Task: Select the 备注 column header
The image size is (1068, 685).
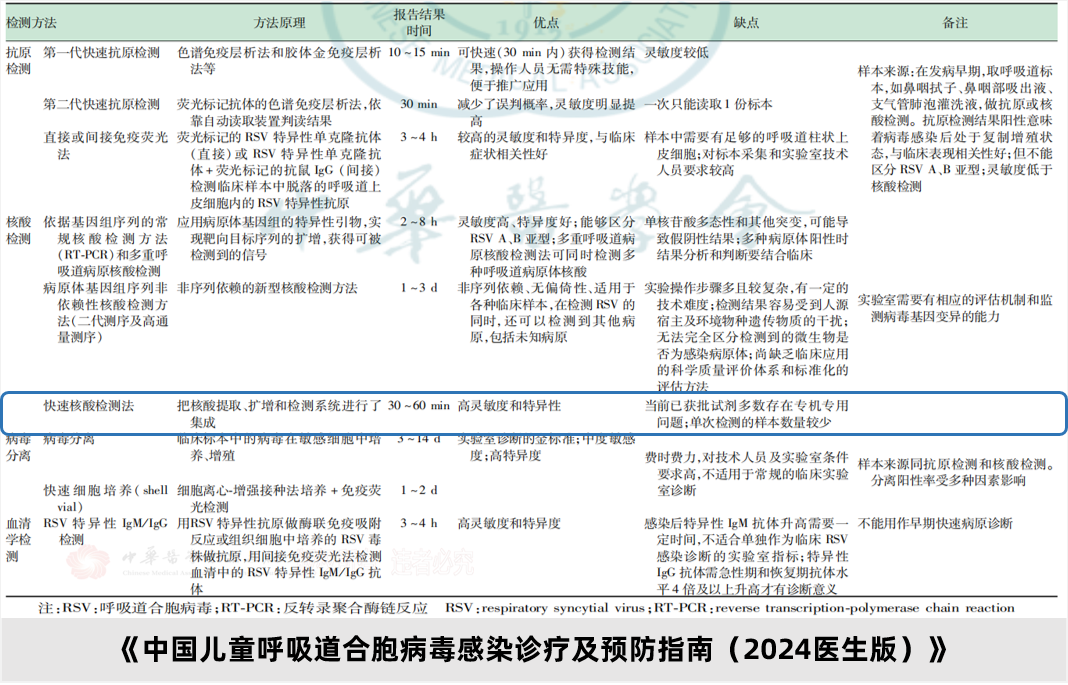Action: [x=956, y=20]
